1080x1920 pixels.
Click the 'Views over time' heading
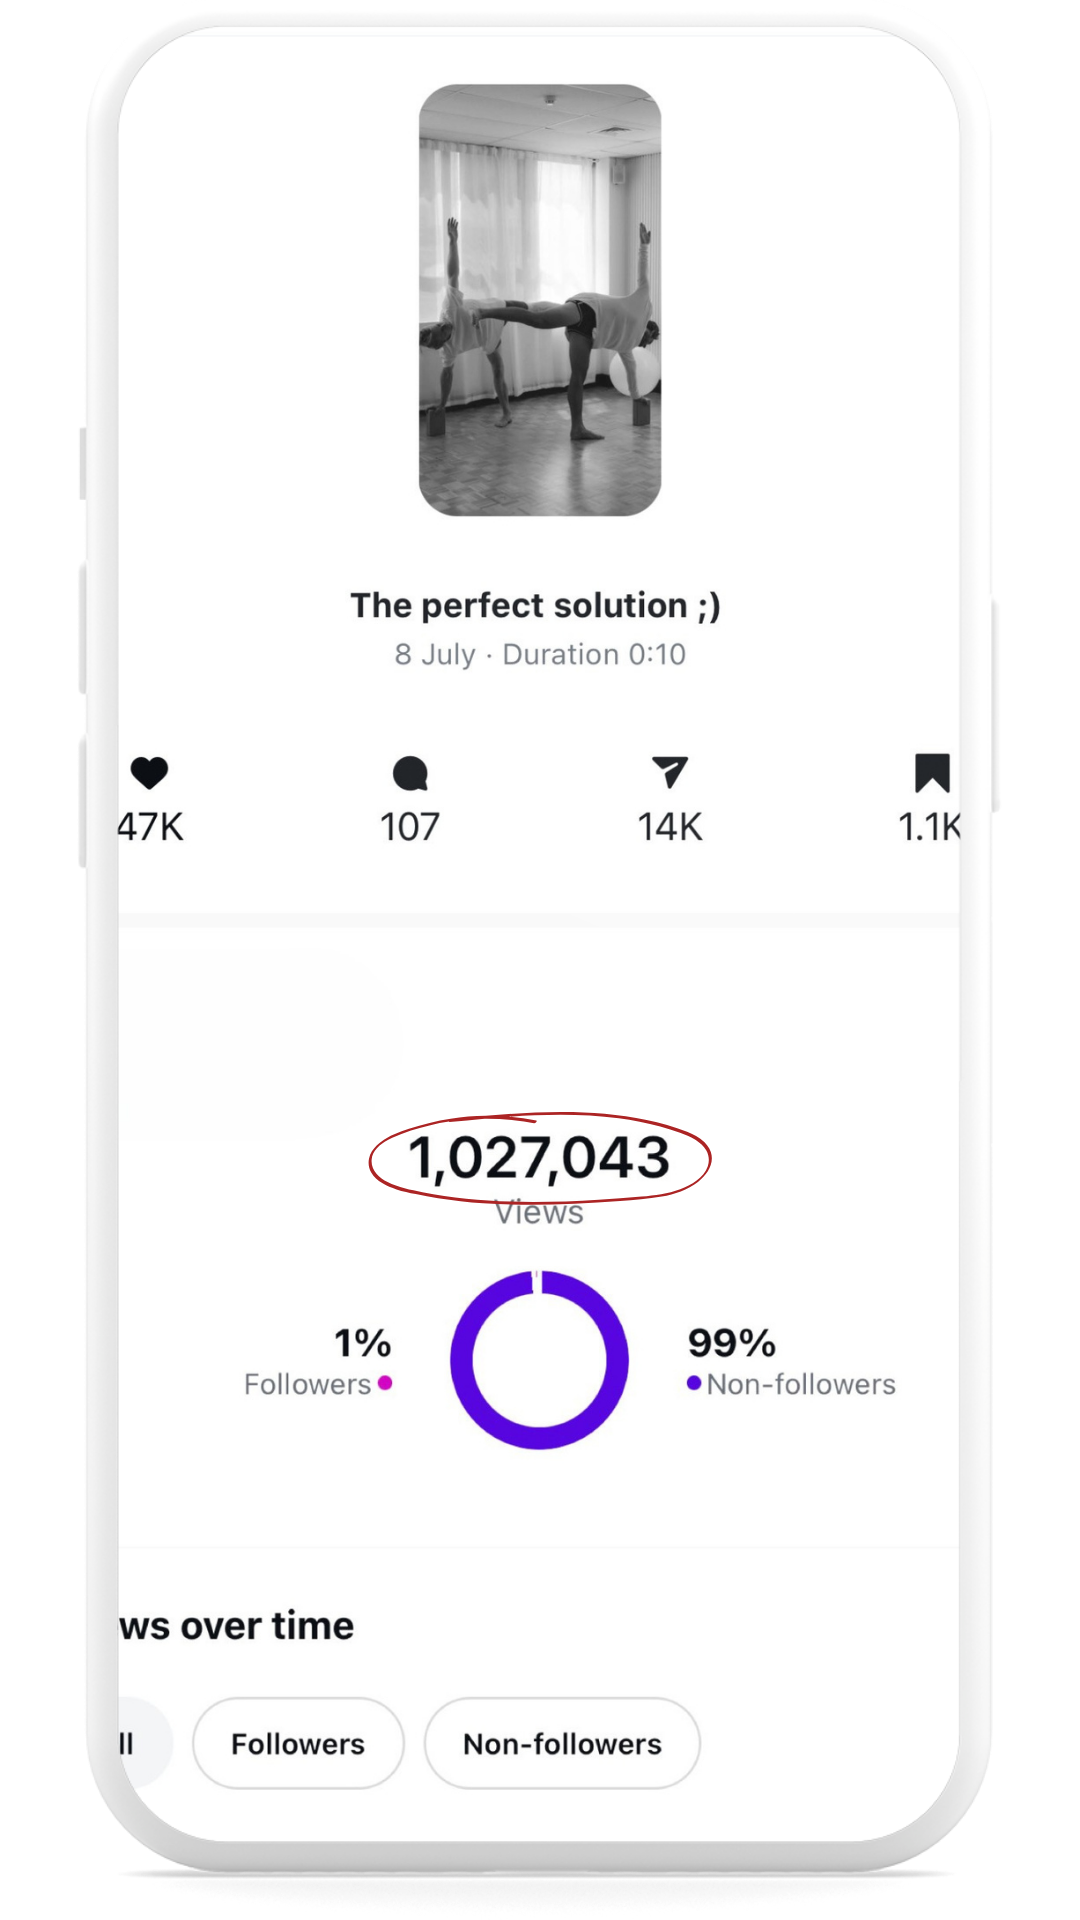tap(236, 1625)
